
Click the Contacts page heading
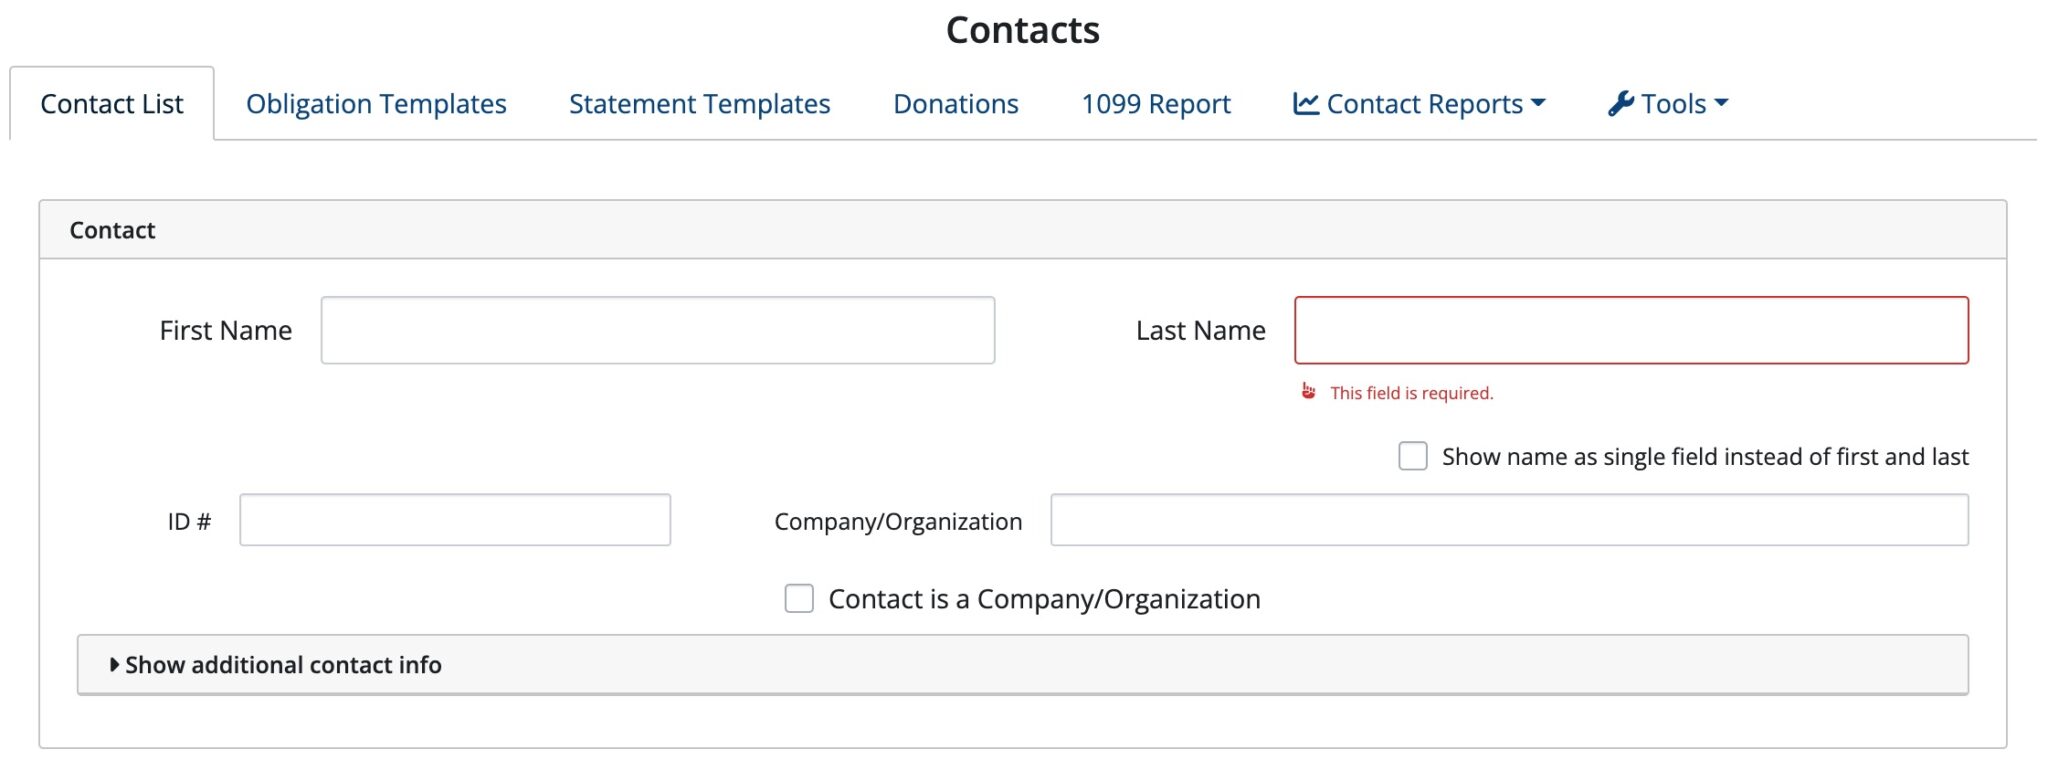(1022, 29)
